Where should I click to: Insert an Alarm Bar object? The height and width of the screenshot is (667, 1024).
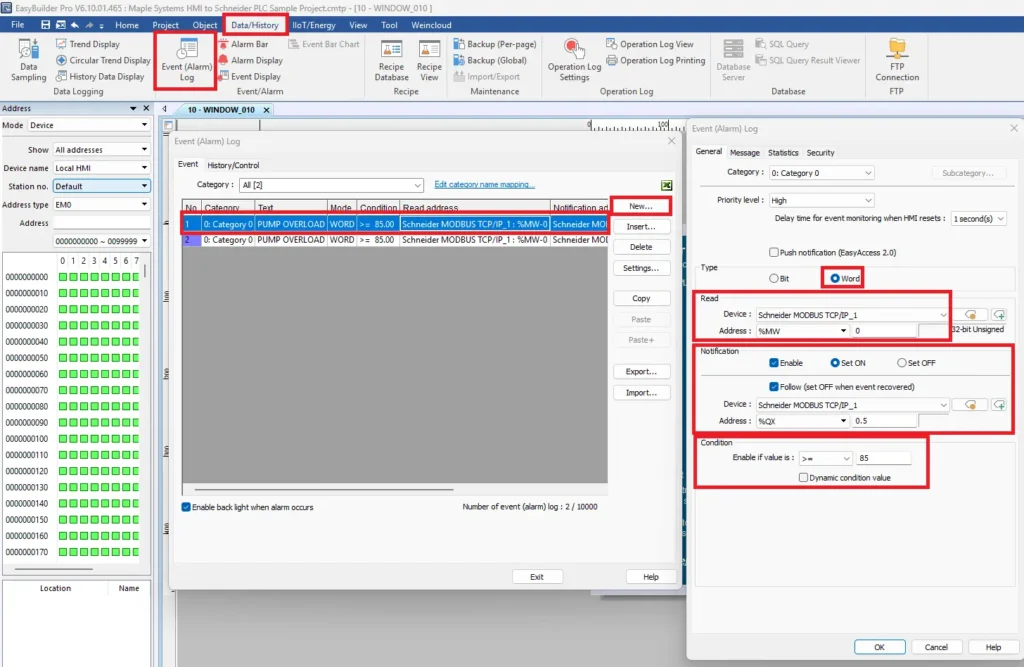click(x=243, y=44)
